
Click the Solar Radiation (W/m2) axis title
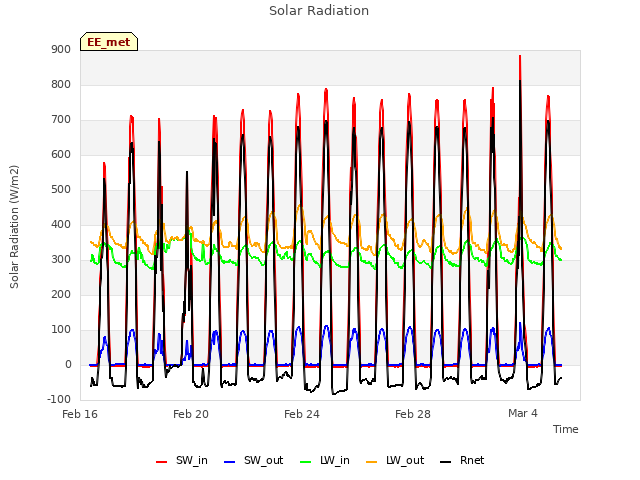point(14,227)
